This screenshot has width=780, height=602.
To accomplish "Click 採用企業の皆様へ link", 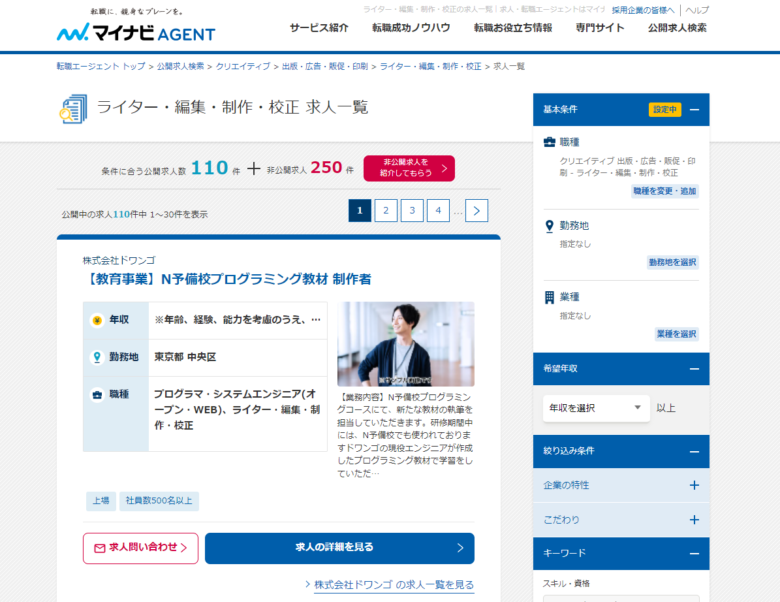I will point(643,10).
